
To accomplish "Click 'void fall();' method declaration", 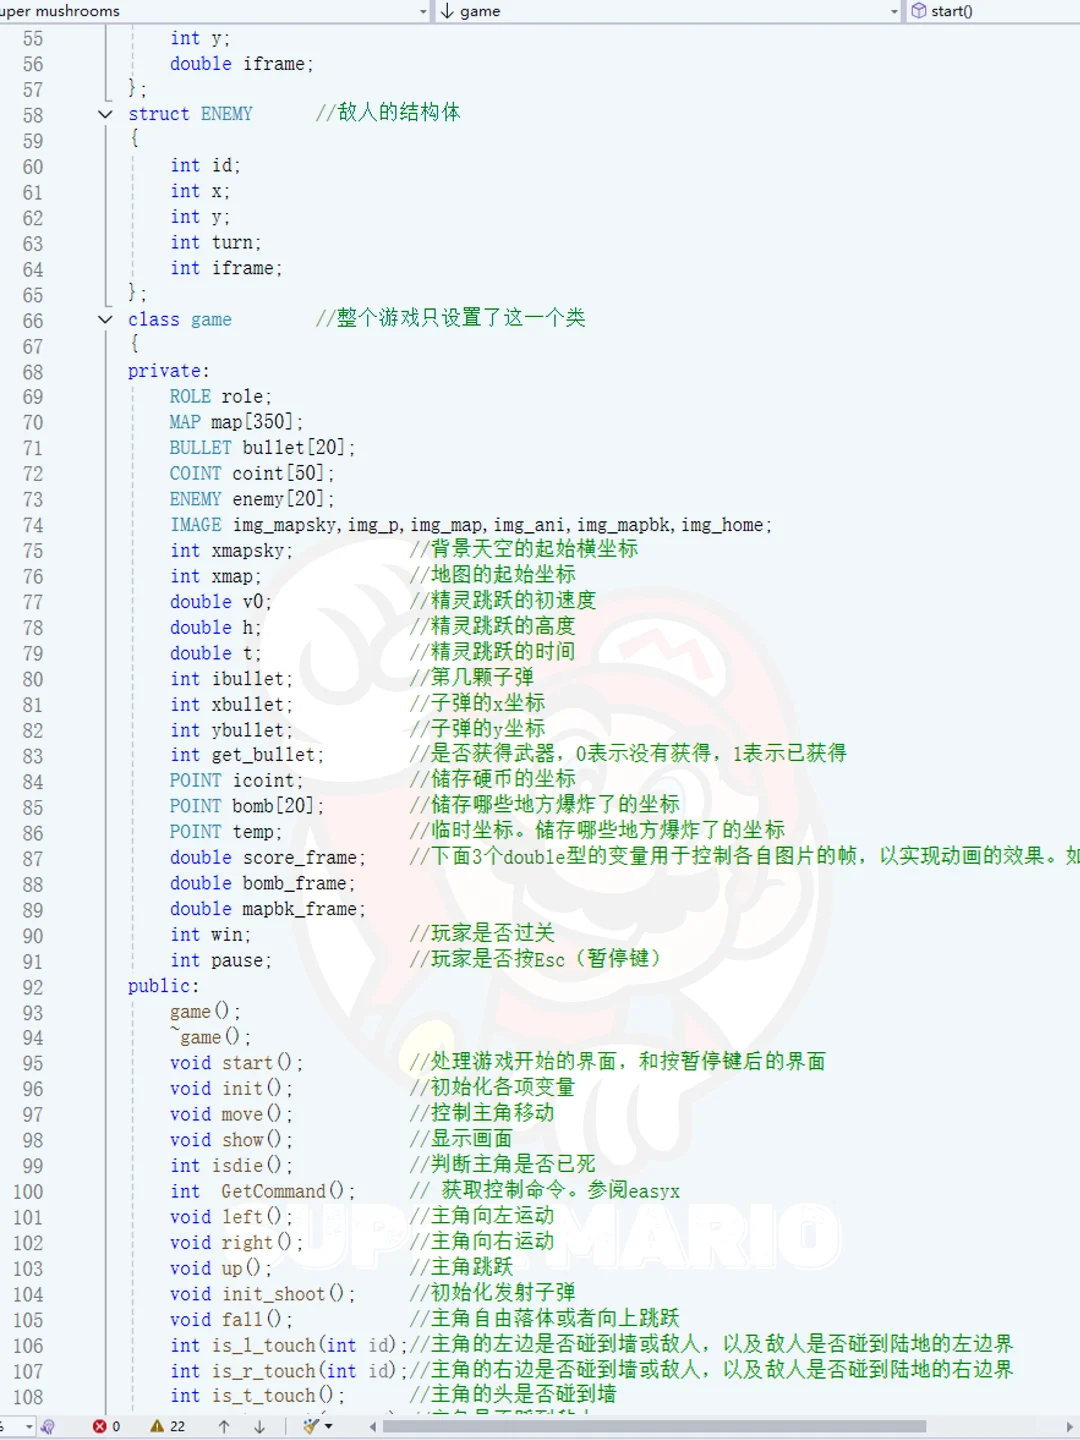I will [231, 1320].
